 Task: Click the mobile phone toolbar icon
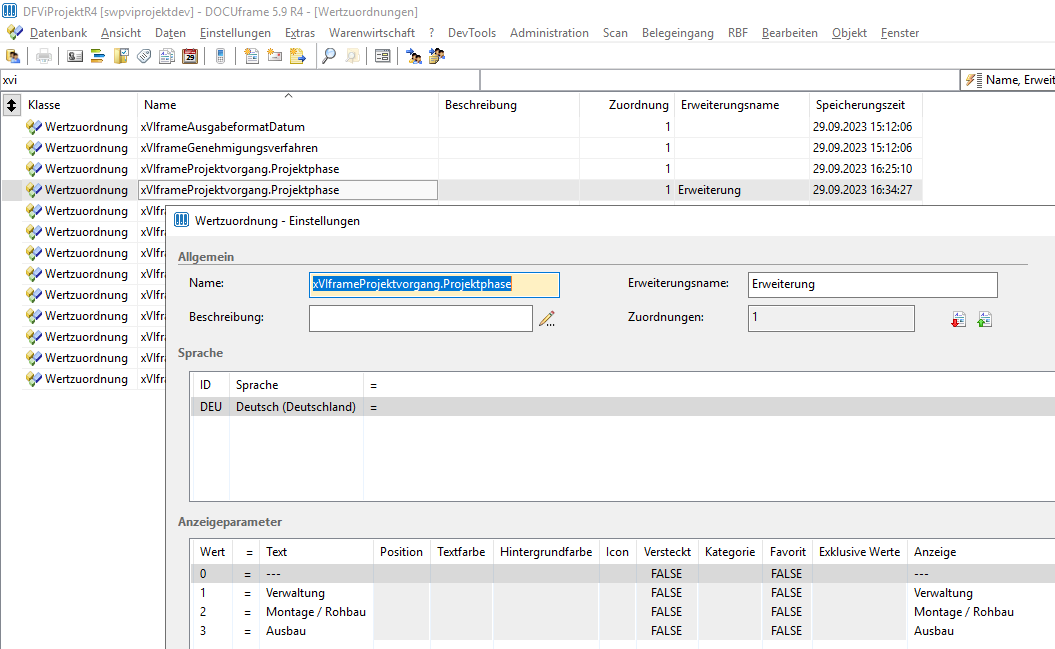click(x=220, y=56)
